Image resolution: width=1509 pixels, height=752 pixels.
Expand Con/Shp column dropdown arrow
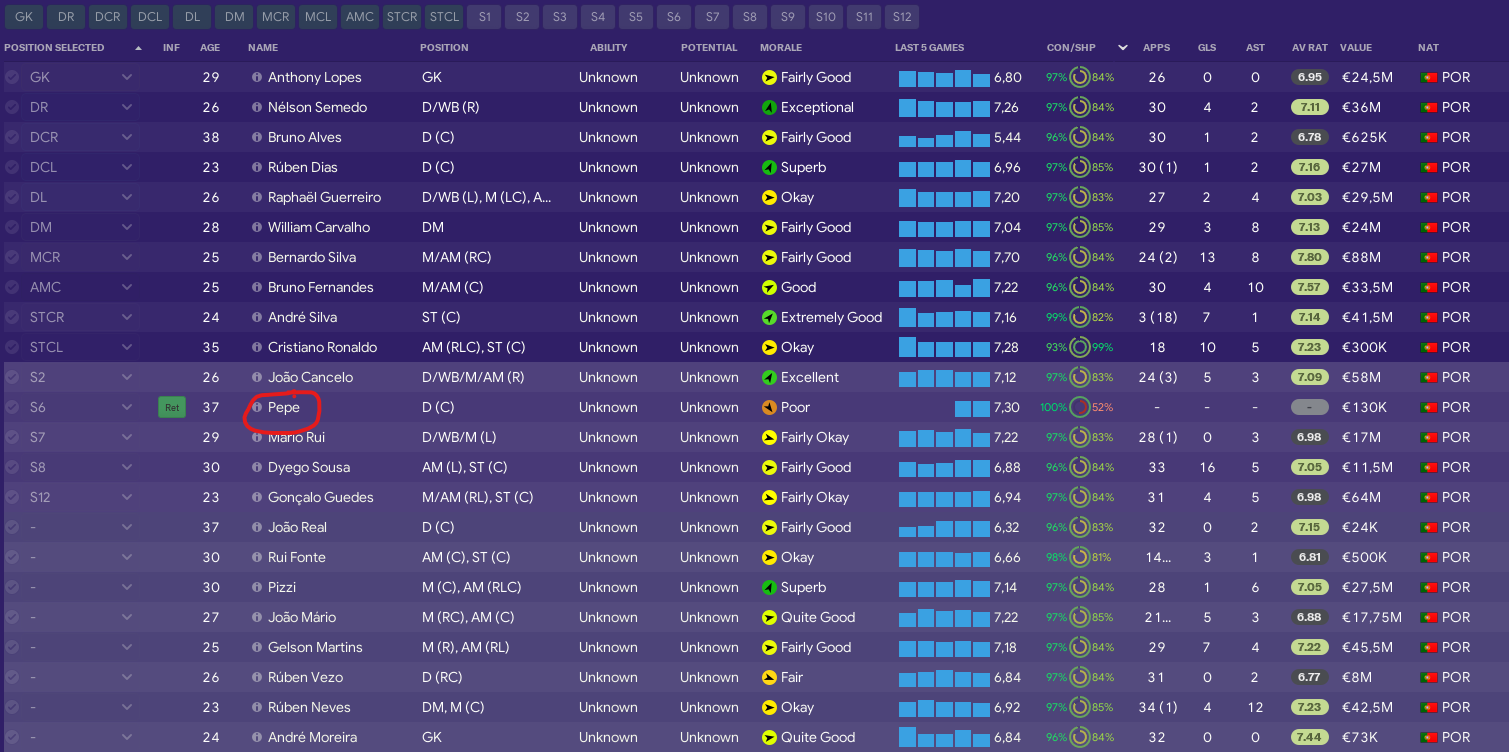(x=1122, y=47)
